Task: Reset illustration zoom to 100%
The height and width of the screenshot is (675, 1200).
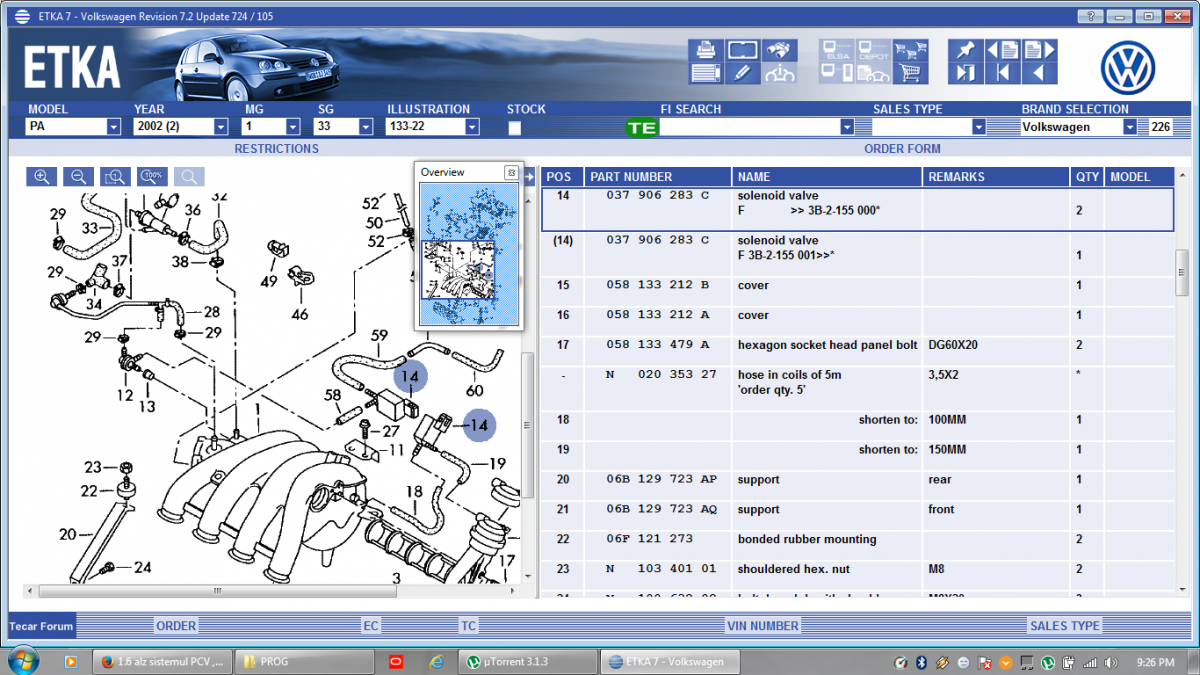Action: pyautogui.click(x=152, y=176)
